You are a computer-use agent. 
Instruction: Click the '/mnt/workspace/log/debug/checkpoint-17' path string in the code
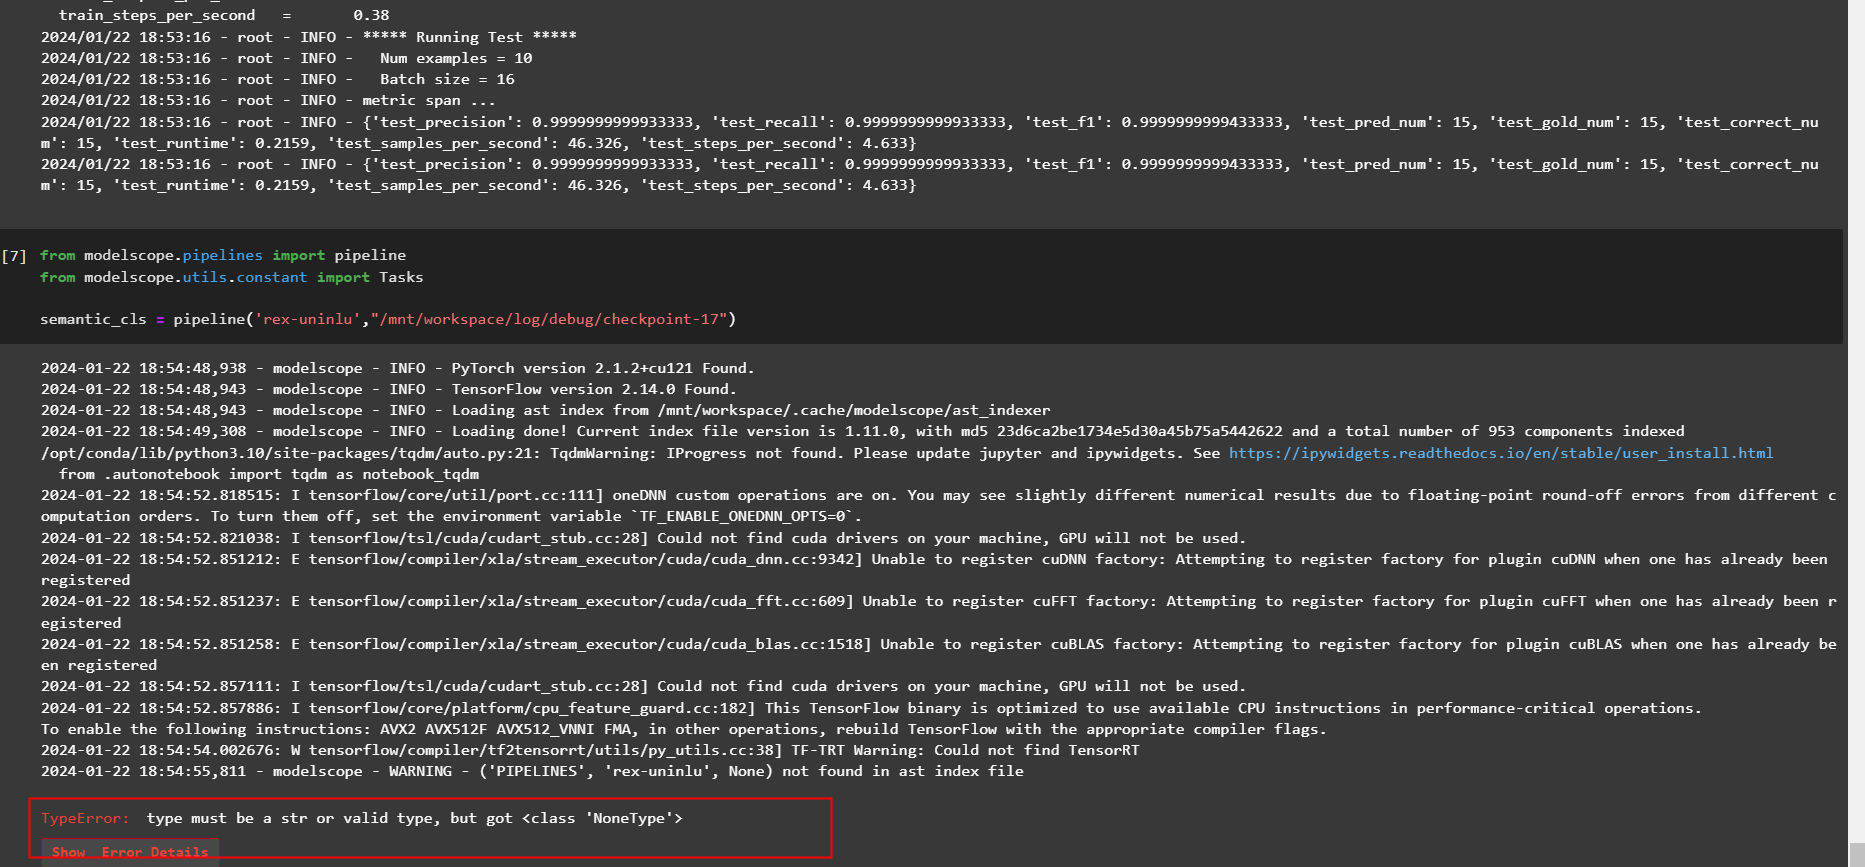(x=549, y=319)
